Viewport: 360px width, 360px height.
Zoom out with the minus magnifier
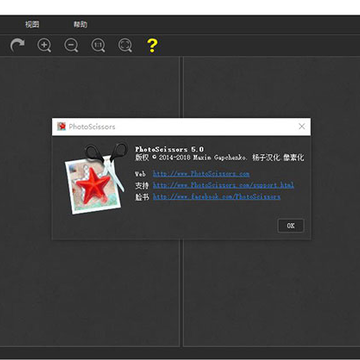click(x=71, y=45)
